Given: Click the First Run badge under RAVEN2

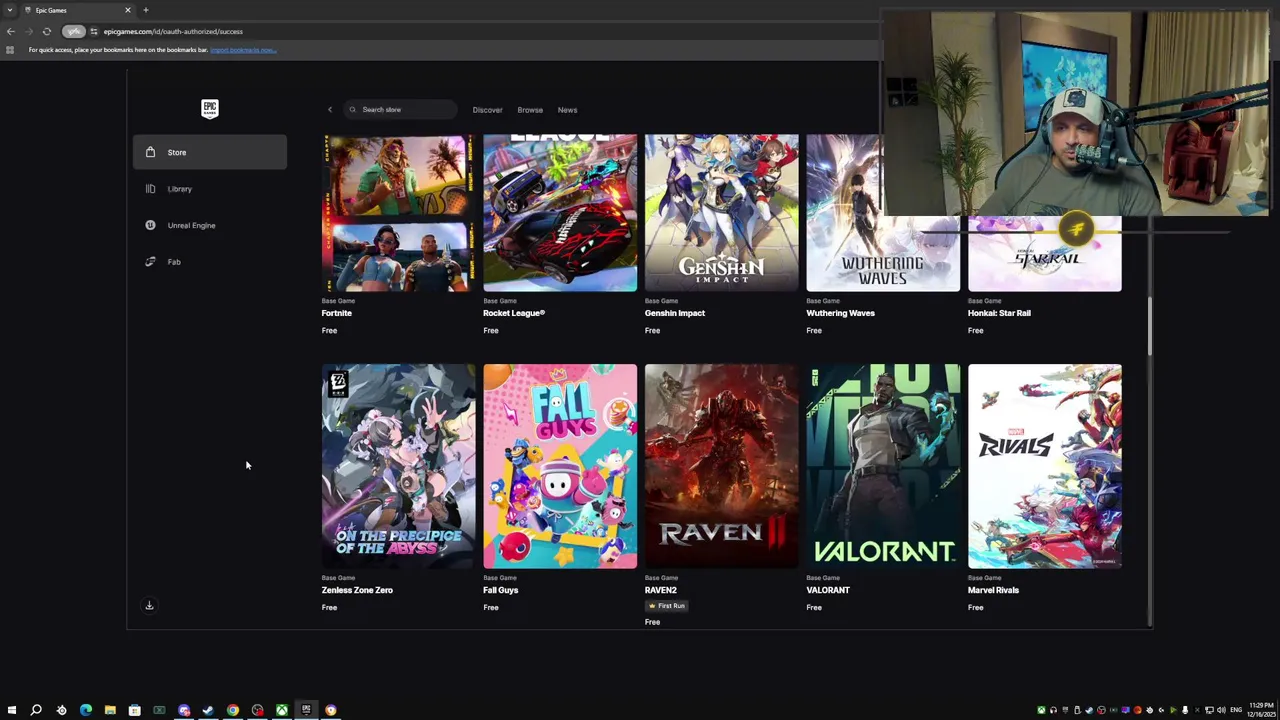Looking at the screenshot, I should (x=667, y=606).
